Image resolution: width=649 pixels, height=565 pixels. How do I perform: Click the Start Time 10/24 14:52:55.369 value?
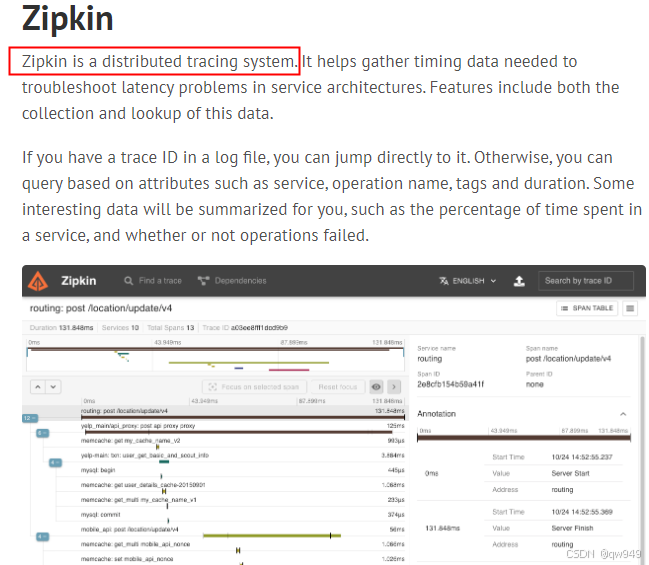pos(582,512)
